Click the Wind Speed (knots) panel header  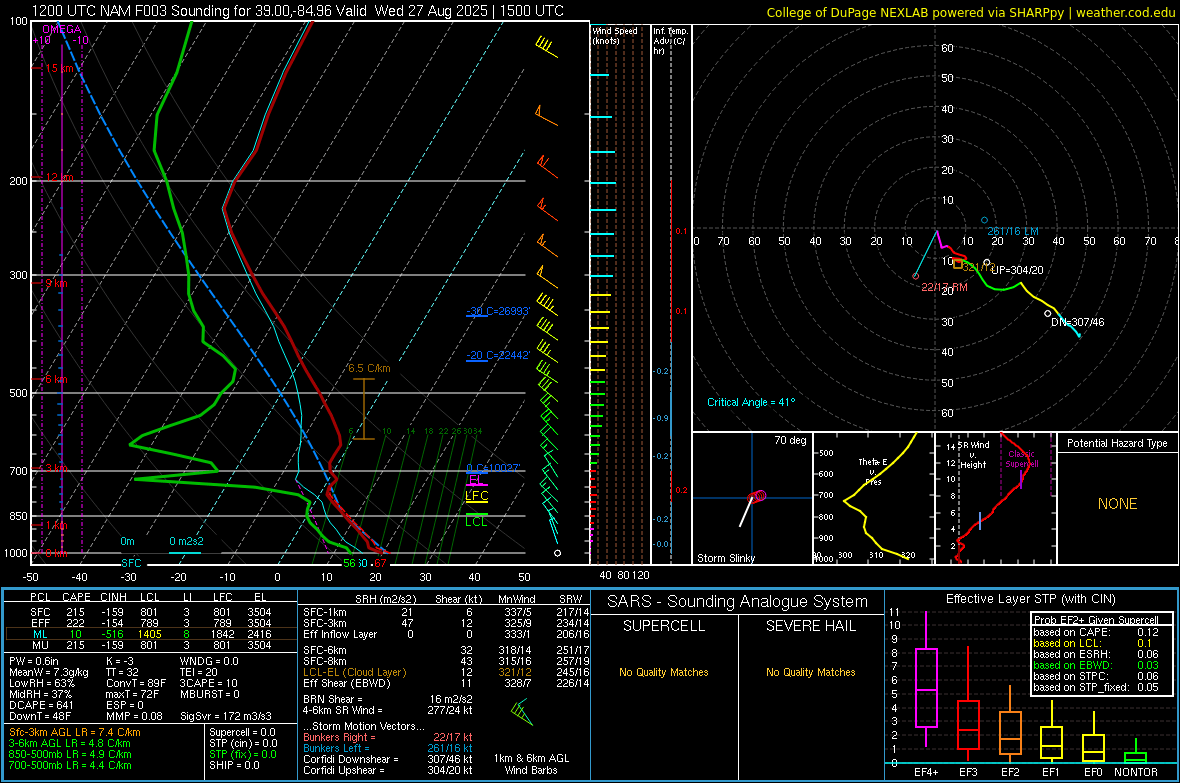(615, 35)
